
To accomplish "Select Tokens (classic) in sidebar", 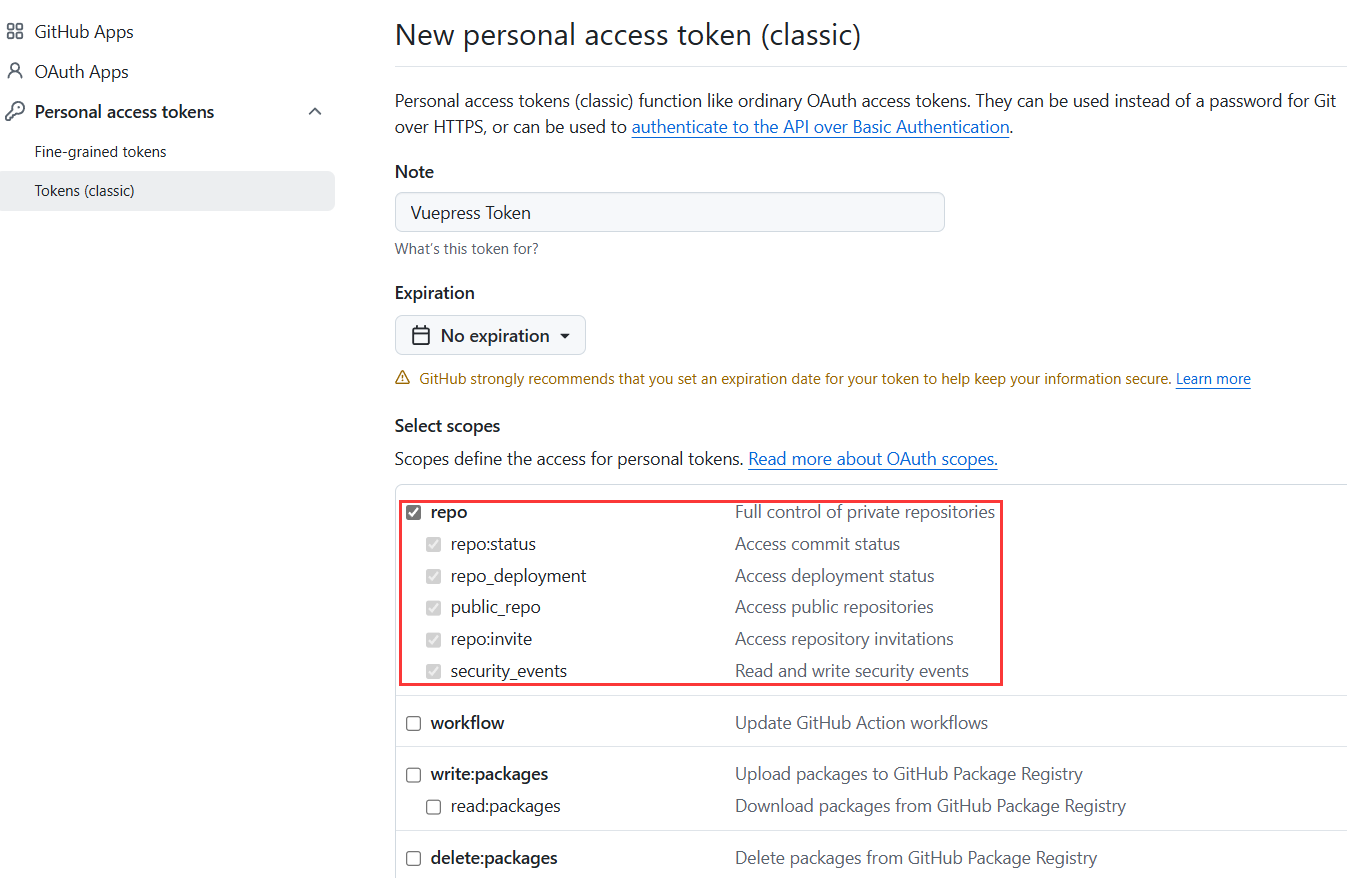I will coord(84,191).
